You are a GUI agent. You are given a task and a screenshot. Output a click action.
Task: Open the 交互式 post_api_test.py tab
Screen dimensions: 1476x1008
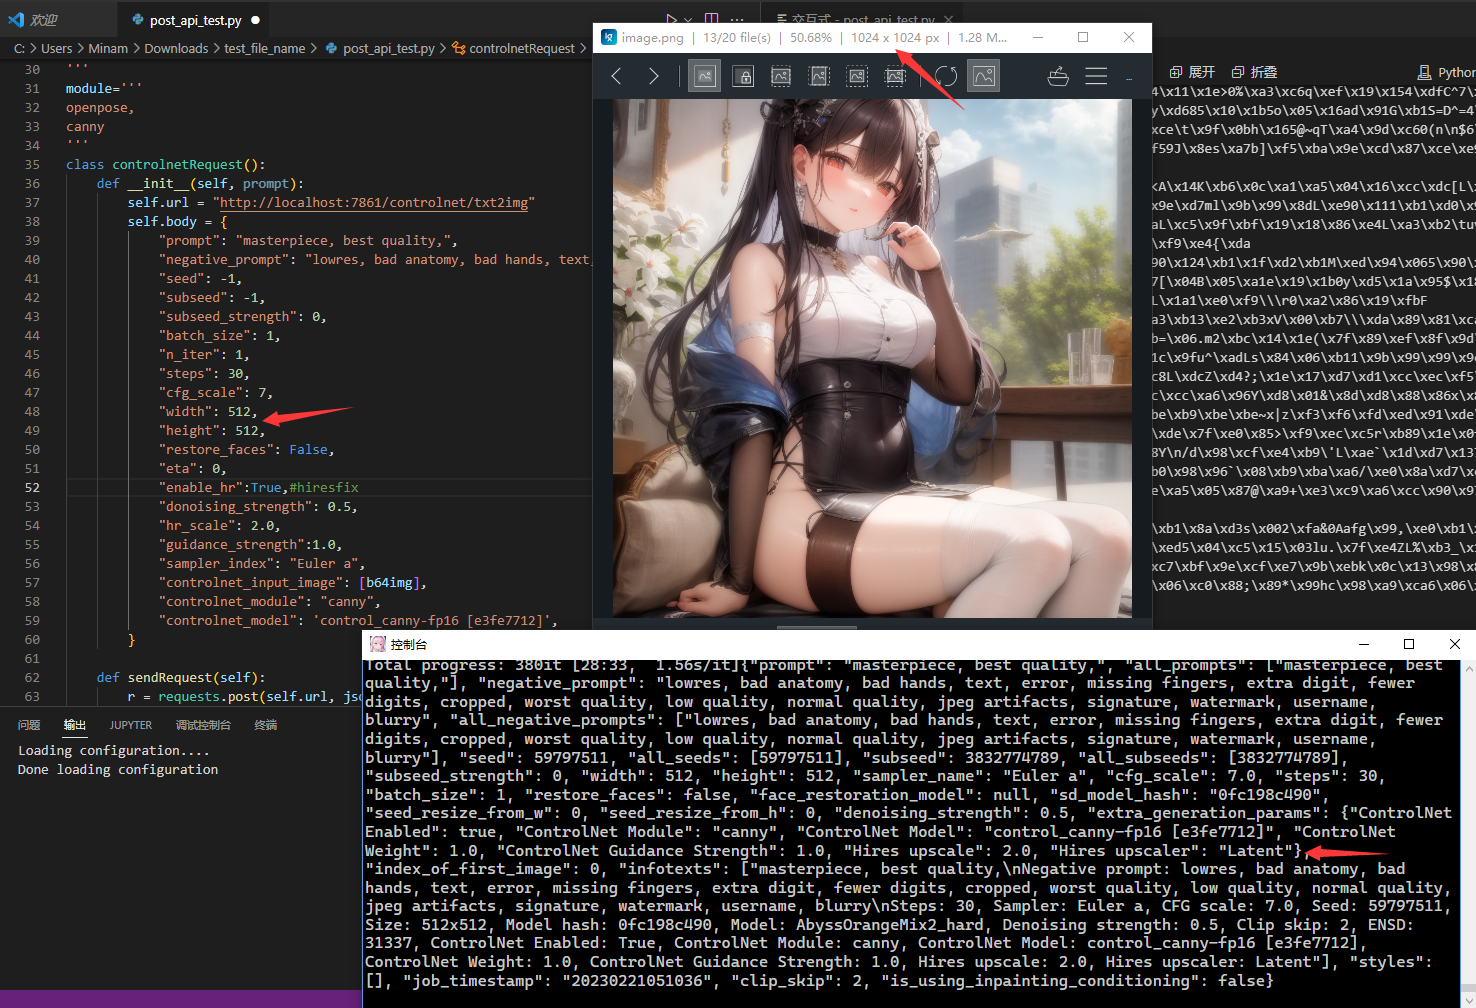coord(863,19)
